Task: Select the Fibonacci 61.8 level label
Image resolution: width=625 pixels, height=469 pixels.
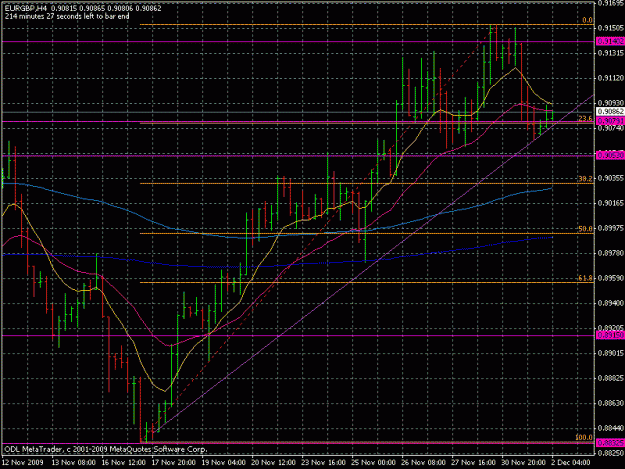Action: [x=585, y=278]
